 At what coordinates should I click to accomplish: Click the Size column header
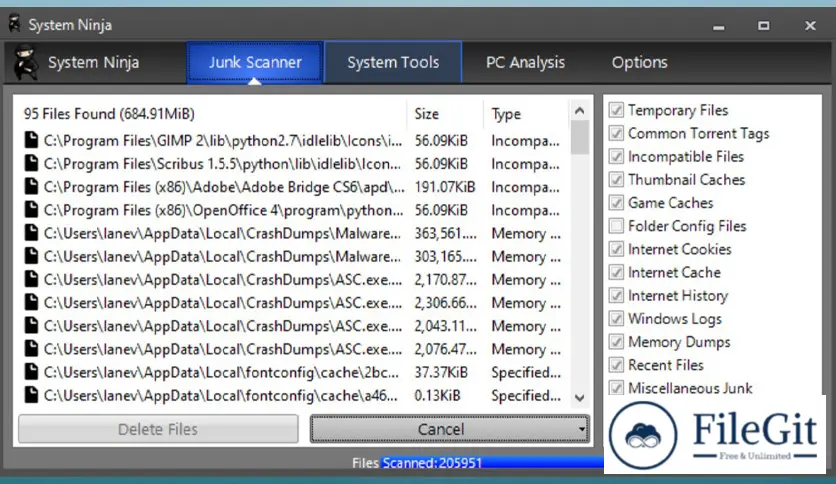coord(445,114)
